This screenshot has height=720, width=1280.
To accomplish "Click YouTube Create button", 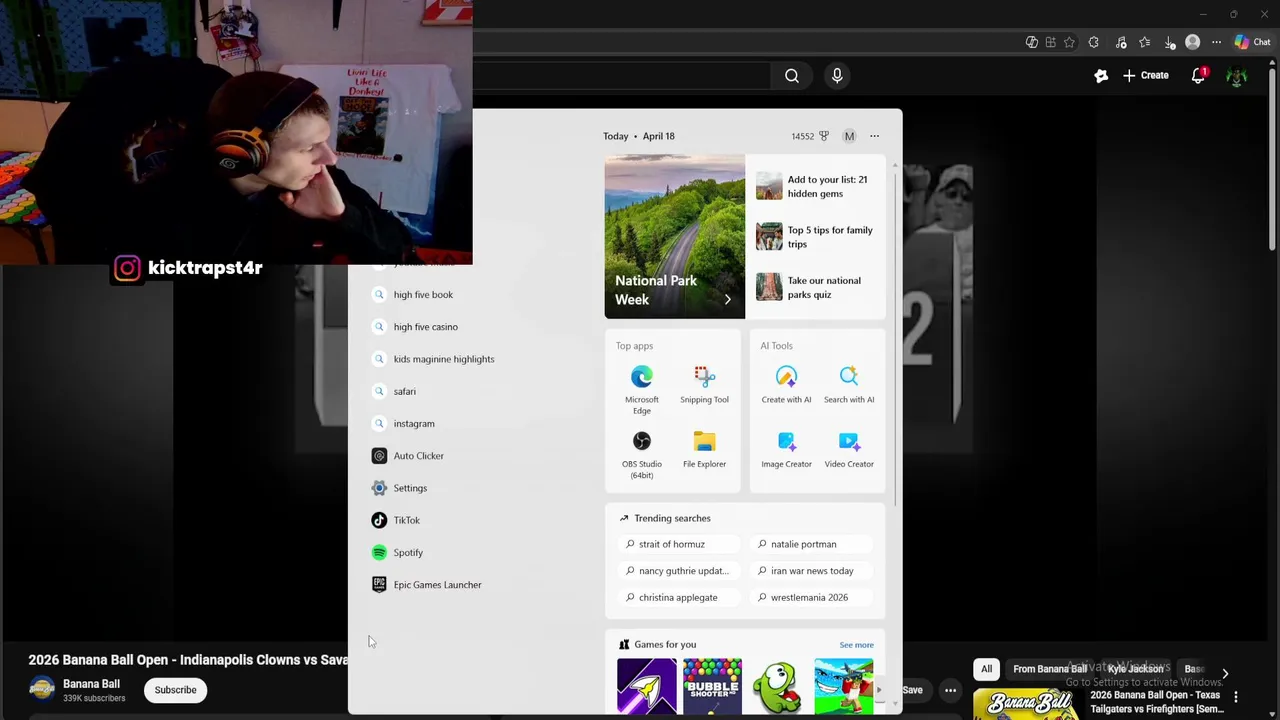I will (1145, 75).
